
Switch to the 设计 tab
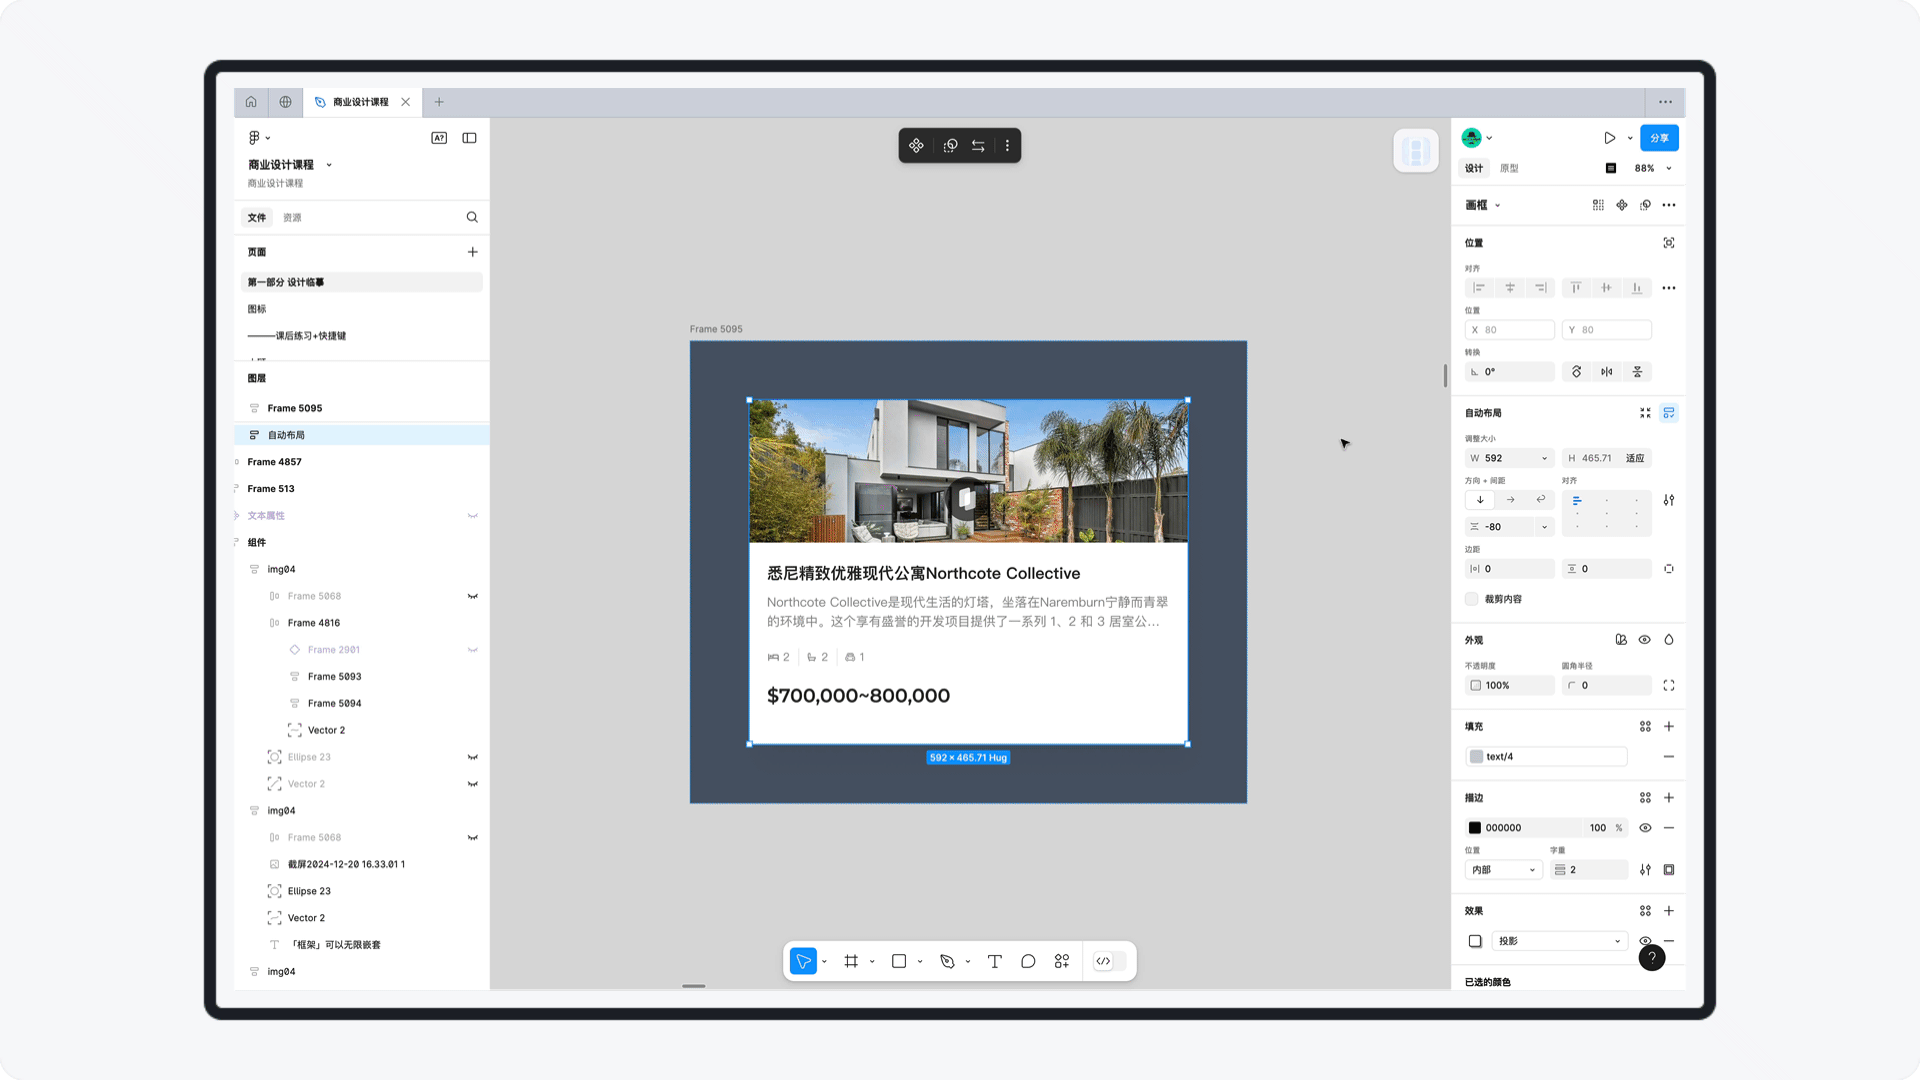point(1474,168)
